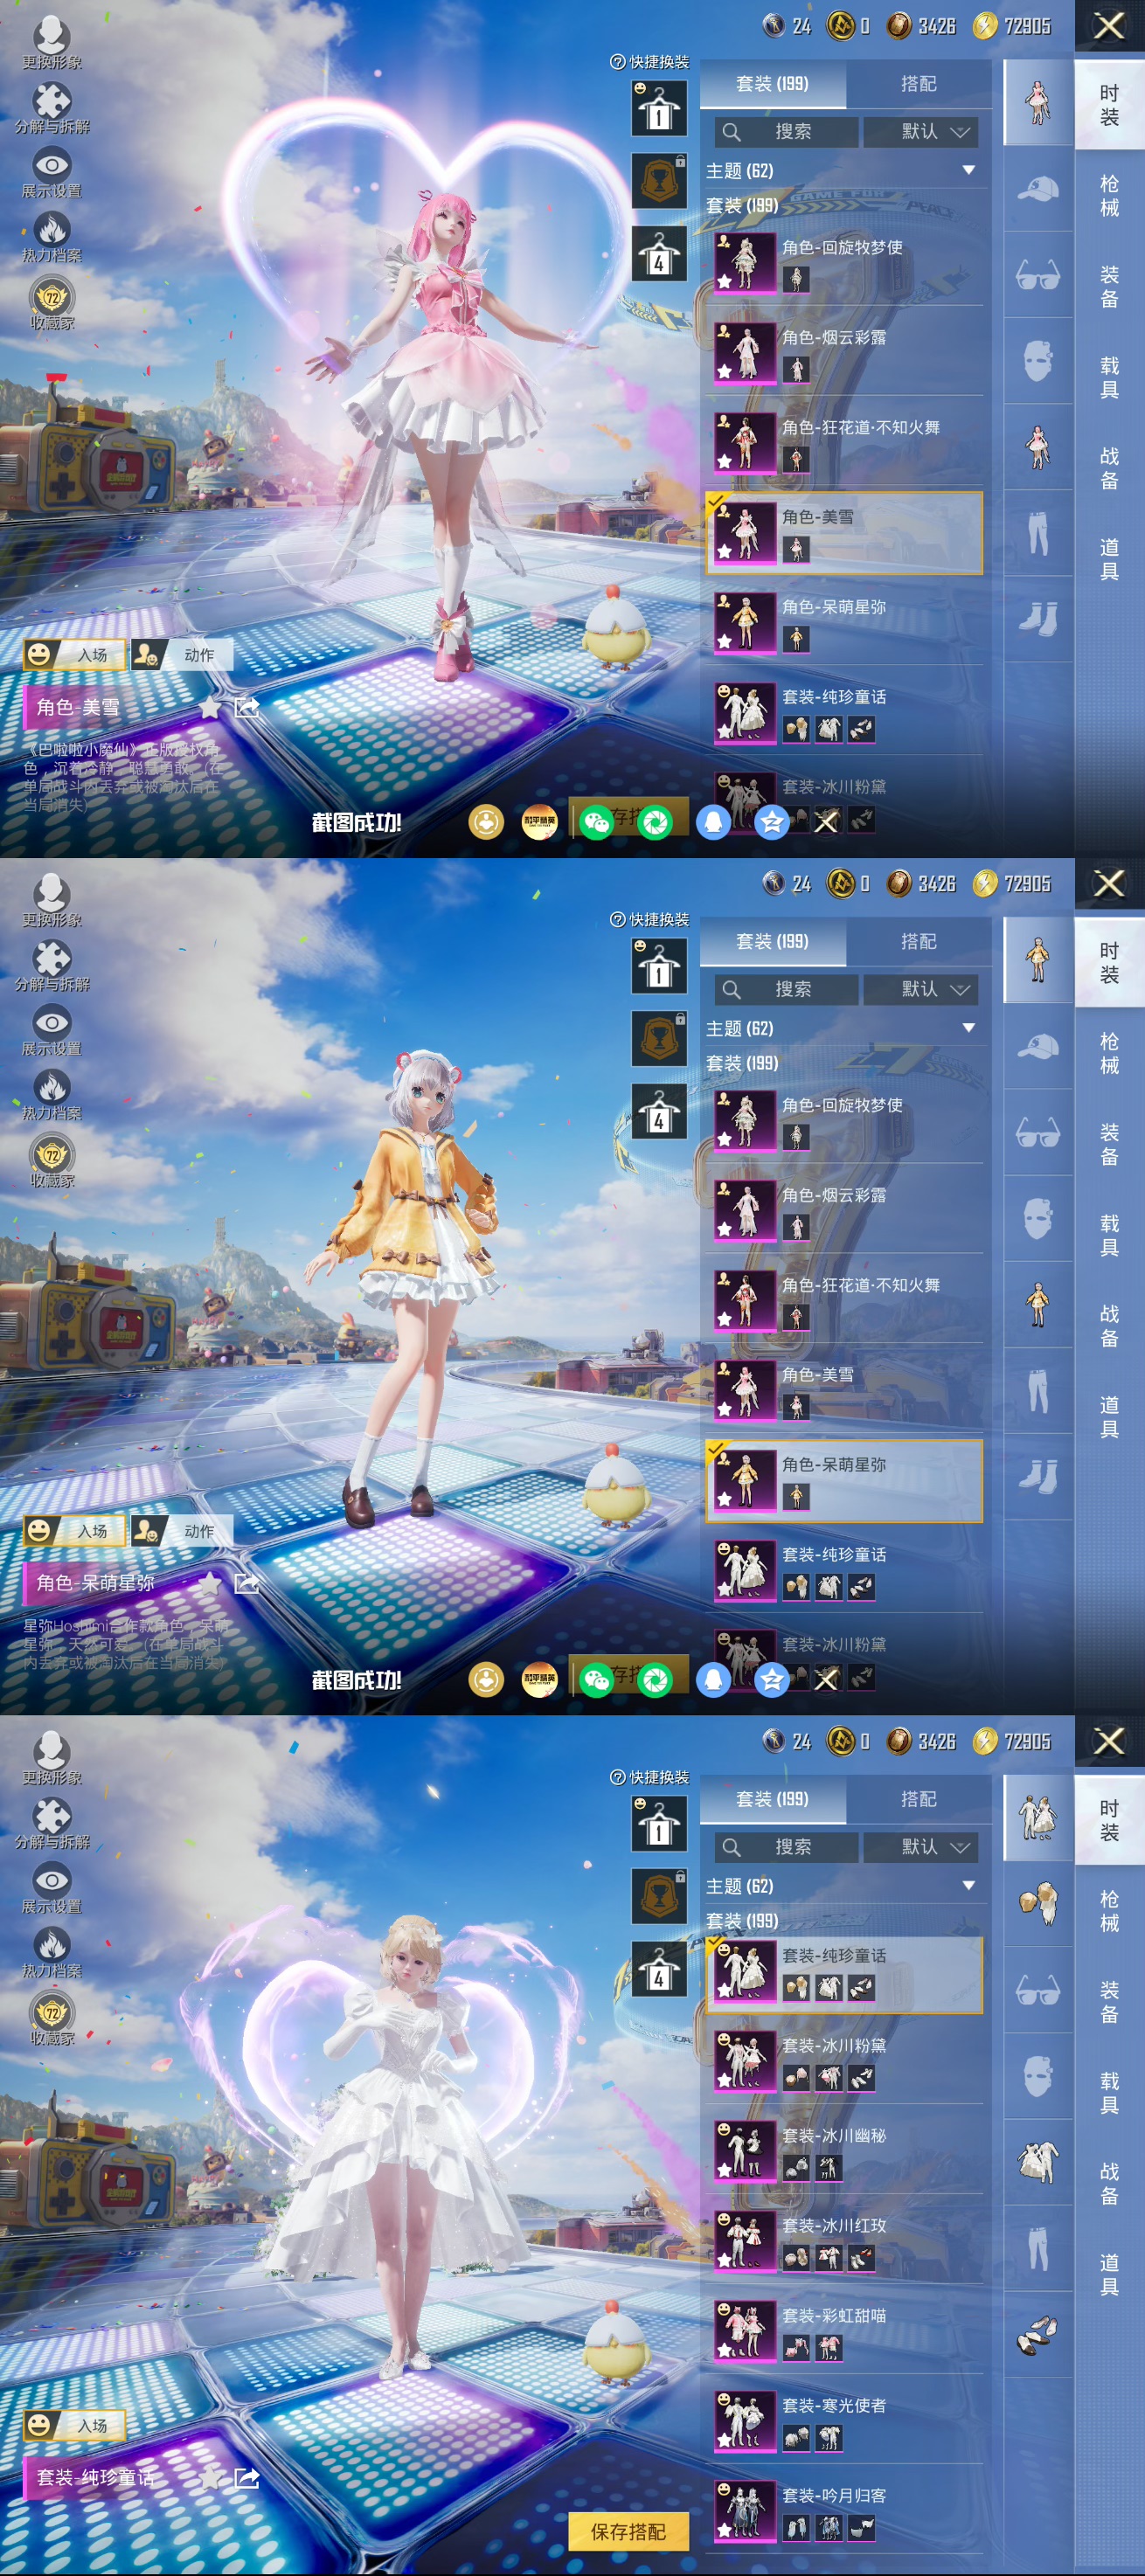This screenshot has width=1145, height=2576.
Task: Switch to 套装 (199) tab in top screenshot
Action: [773, 84]
